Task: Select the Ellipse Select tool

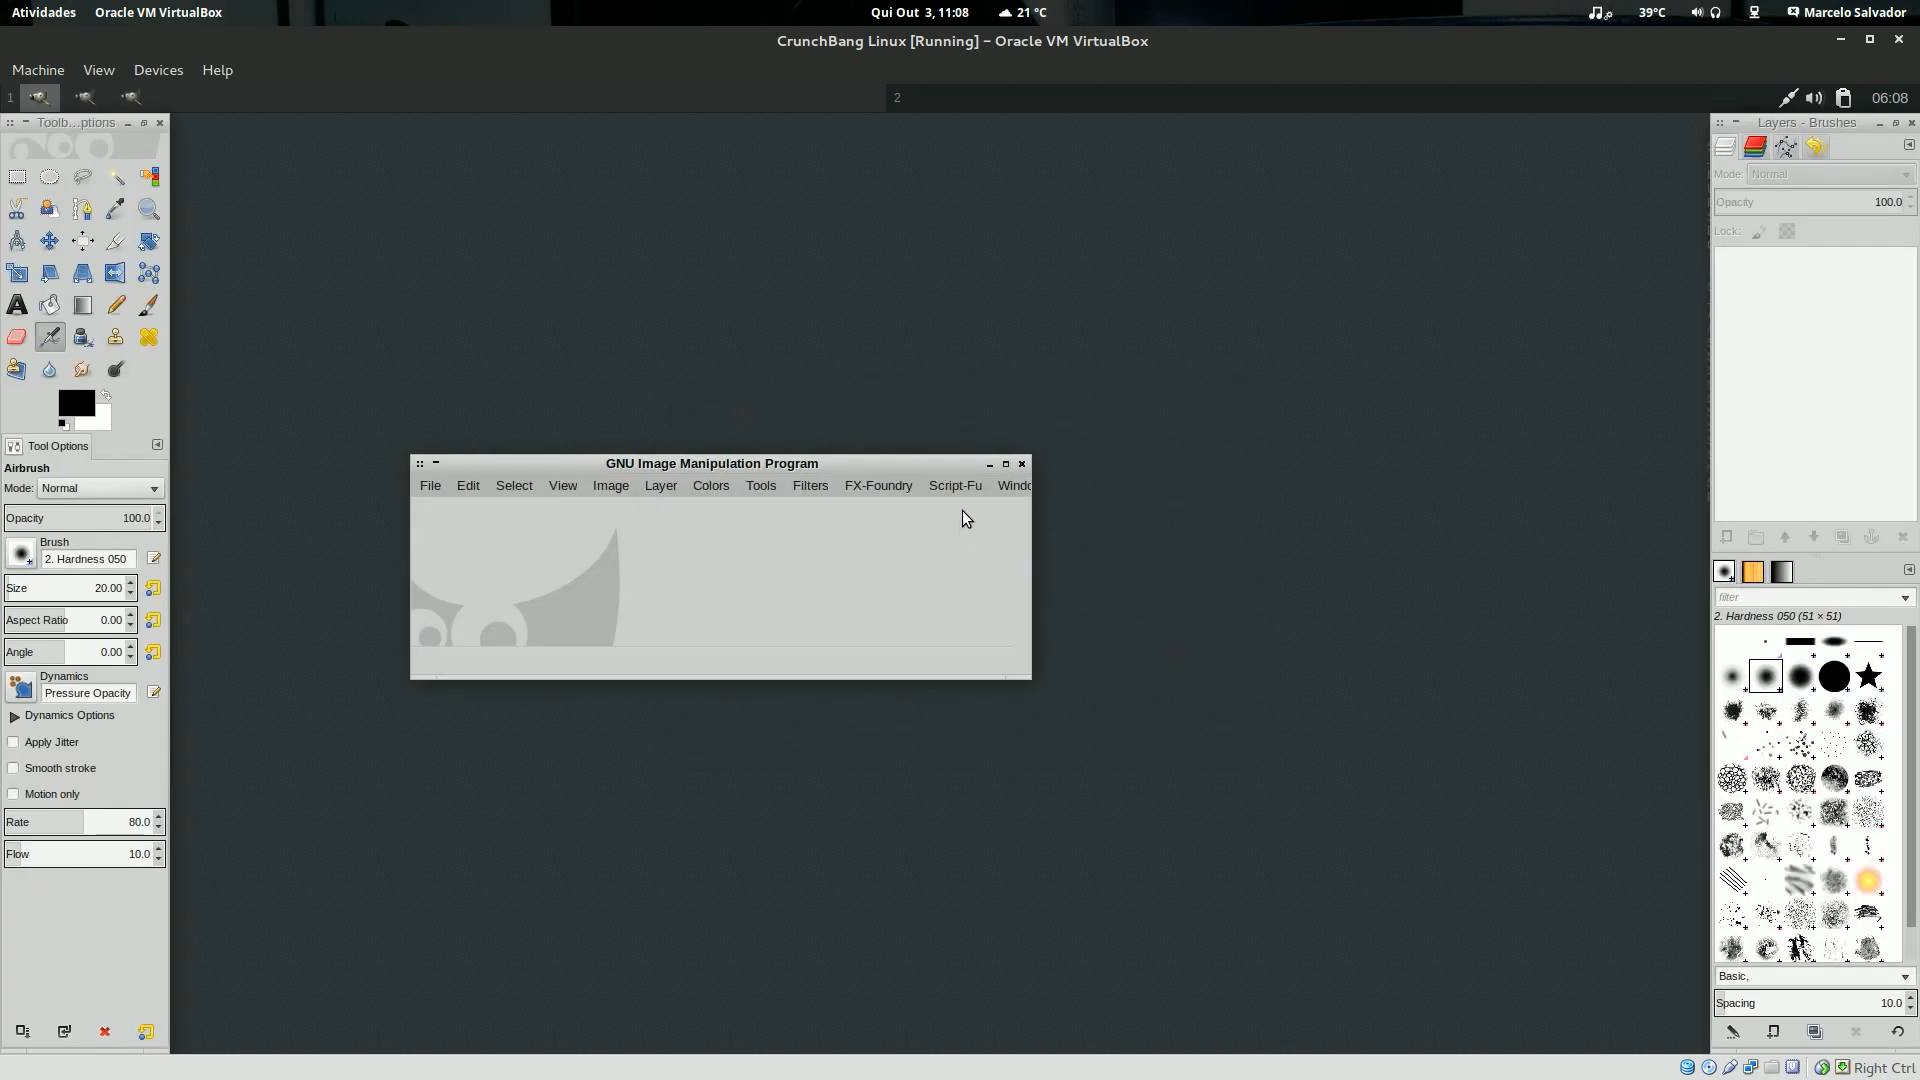Action: pos(50,177)
